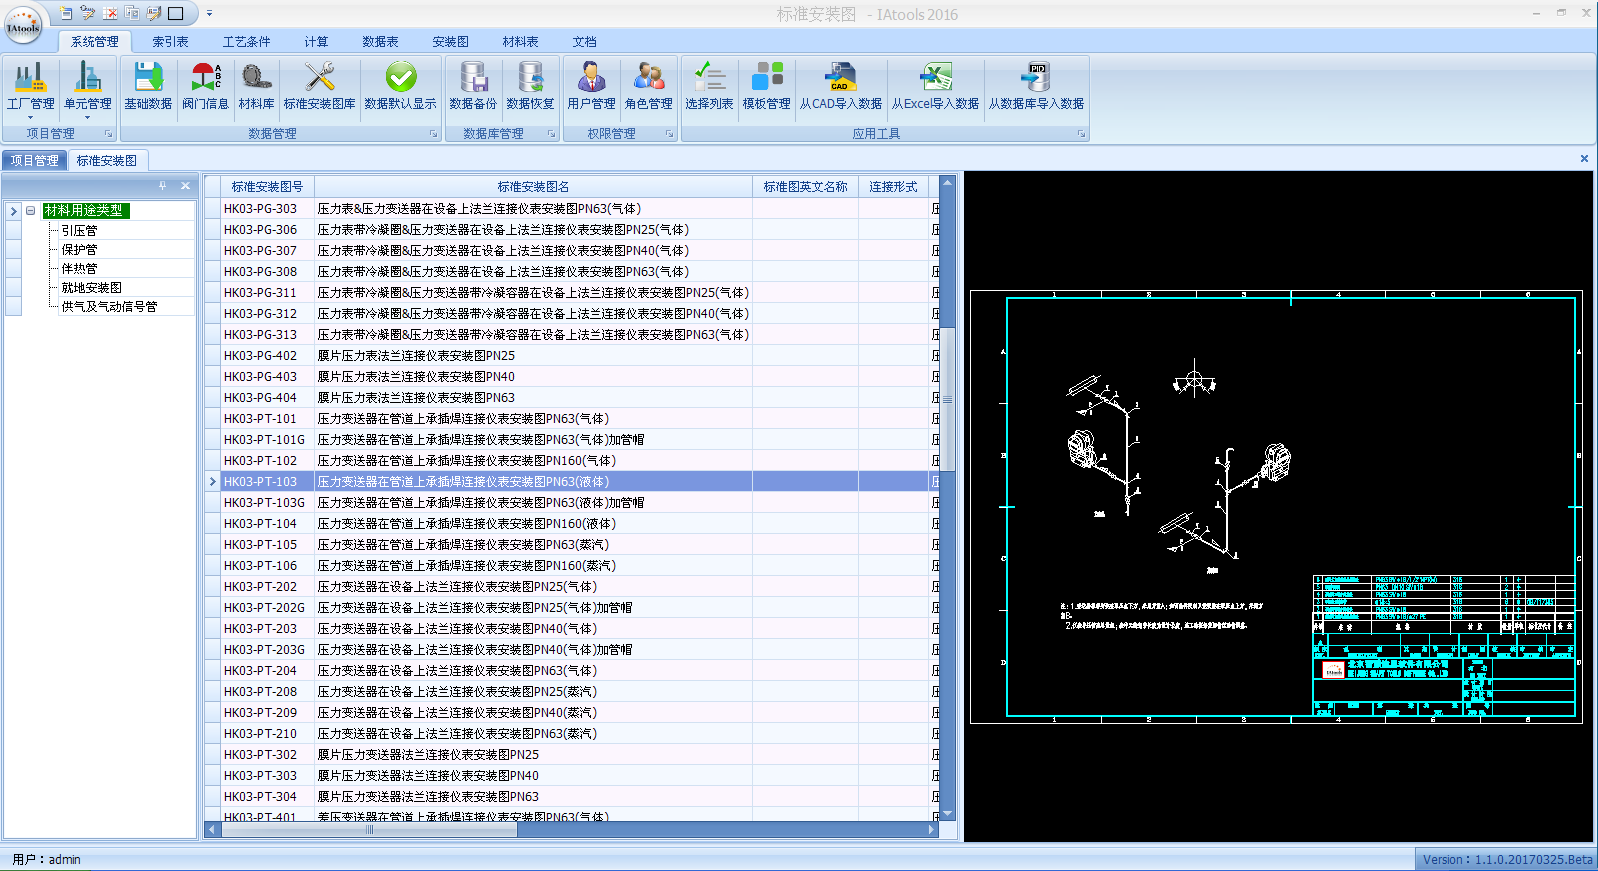1598x871 pixels.
Task: Click table horizontal scrollbar right arrow
Action: [x=932, y=829]
